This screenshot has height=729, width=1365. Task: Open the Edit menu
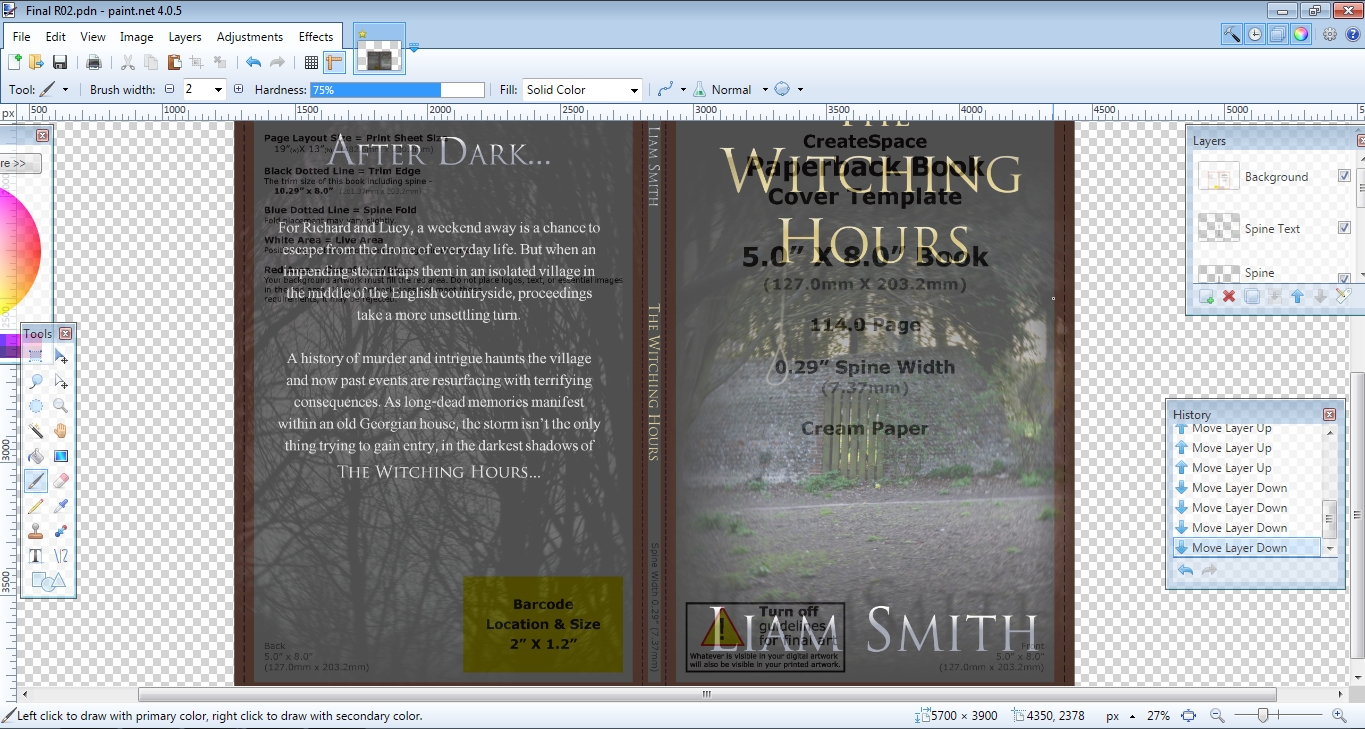55,36
